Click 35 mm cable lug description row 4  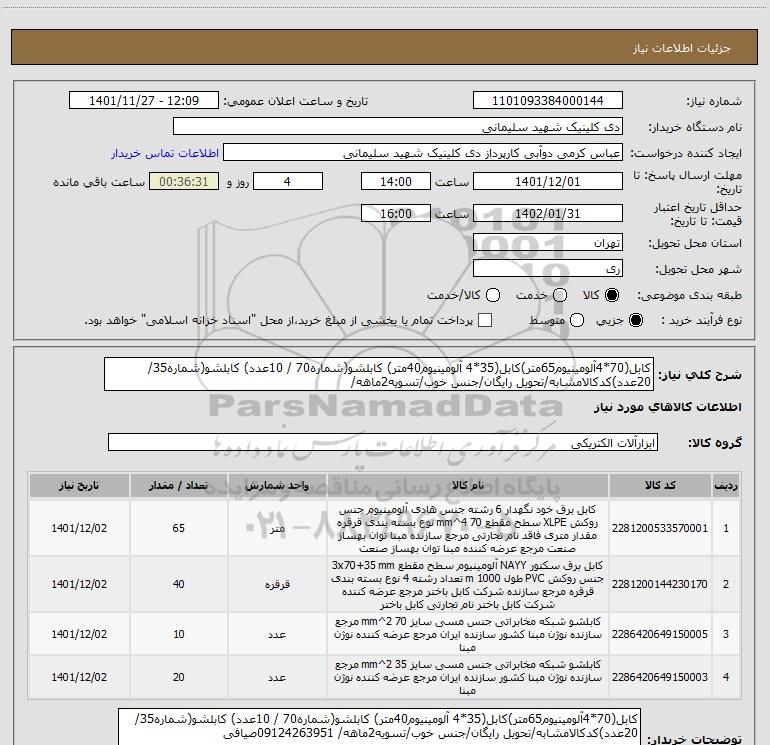[467, 677]
